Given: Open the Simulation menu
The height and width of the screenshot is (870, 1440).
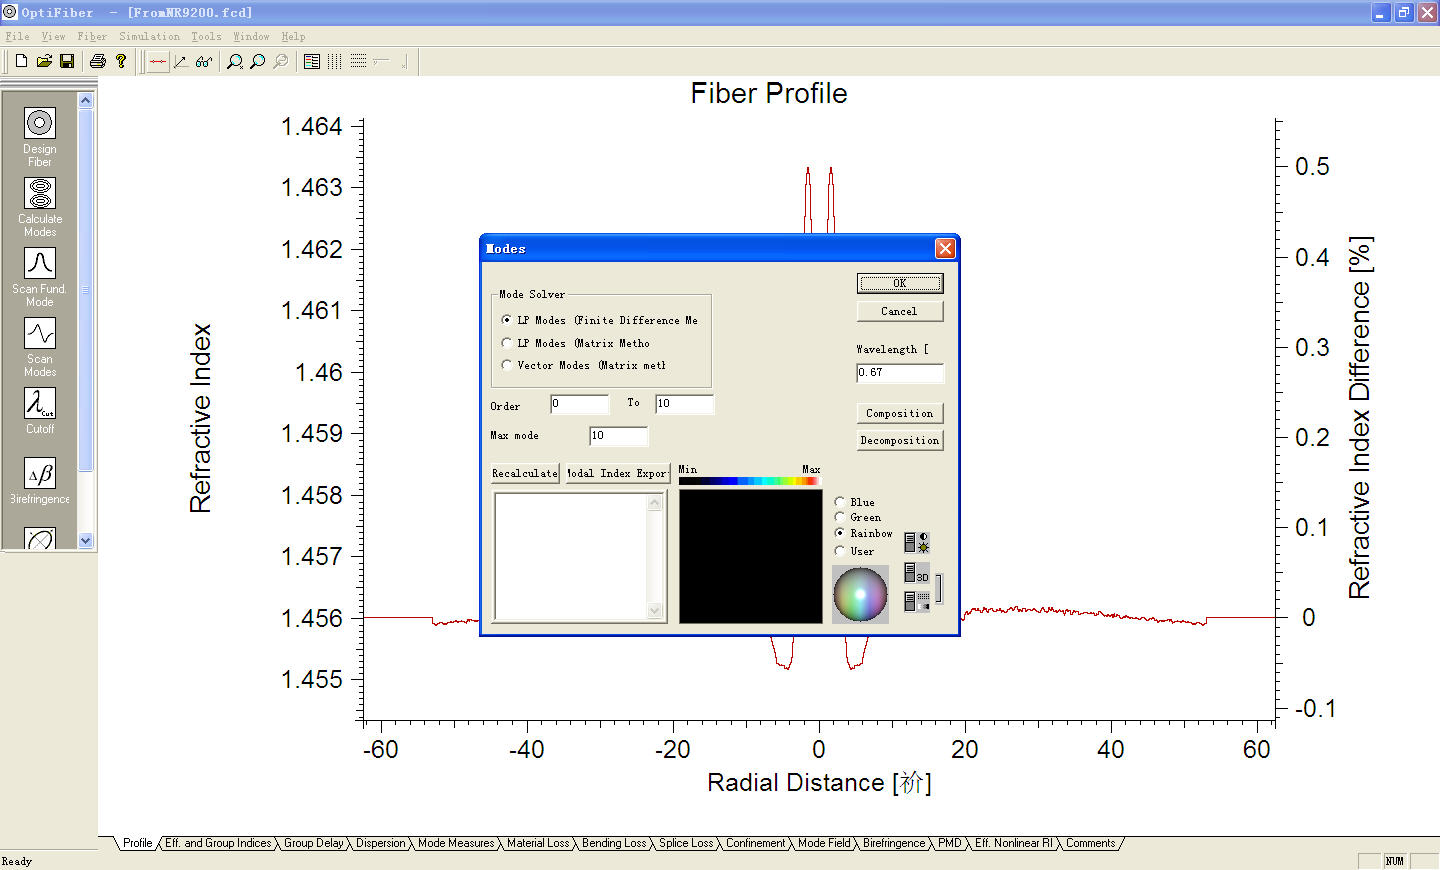Looking at the screenshot, I should coord(149,36).
